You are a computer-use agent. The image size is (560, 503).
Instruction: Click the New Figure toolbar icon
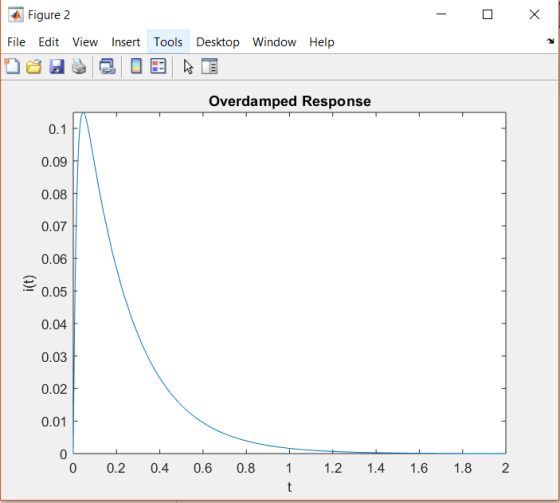tap(12, 66)
